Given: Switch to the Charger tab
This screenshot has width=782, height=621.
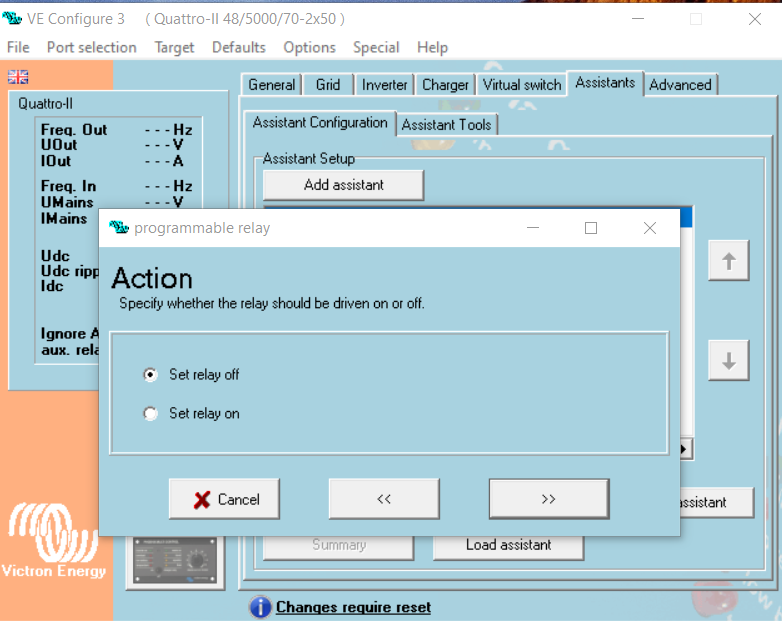Looking at the screenshot, I should [445, 85].
